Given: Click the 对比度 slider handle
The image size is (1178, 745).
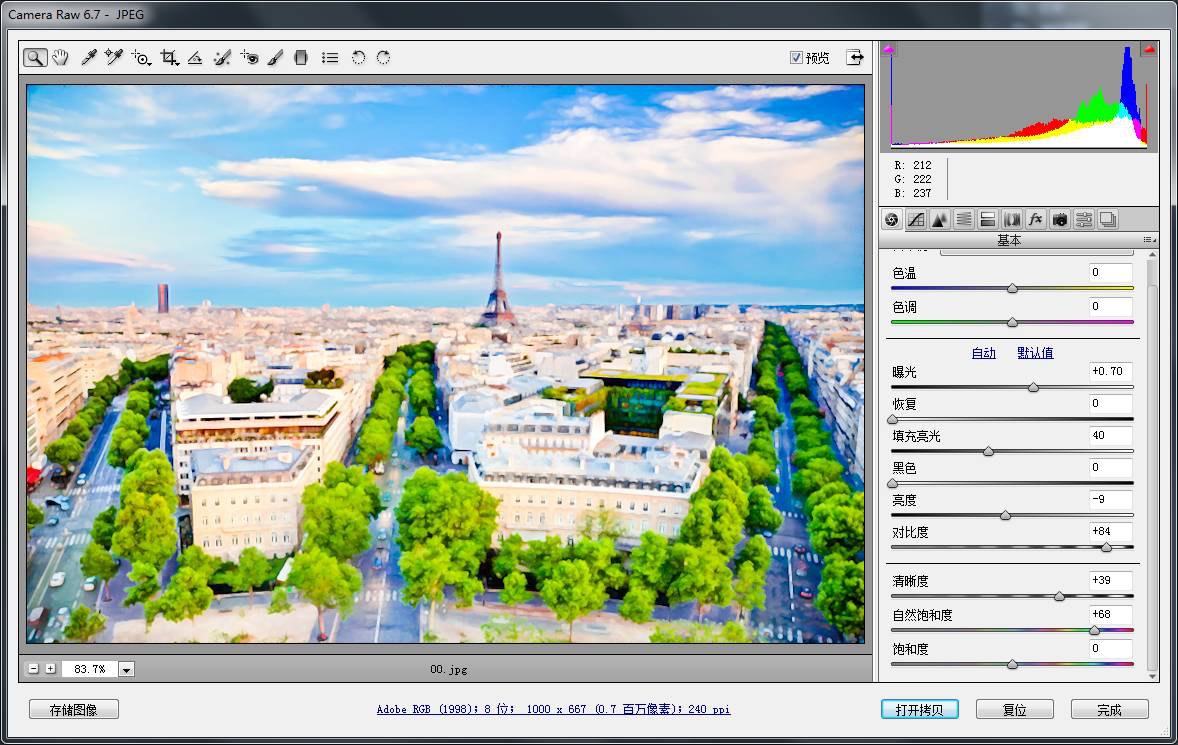Looking at the screenshot, I should (1107, 547).
